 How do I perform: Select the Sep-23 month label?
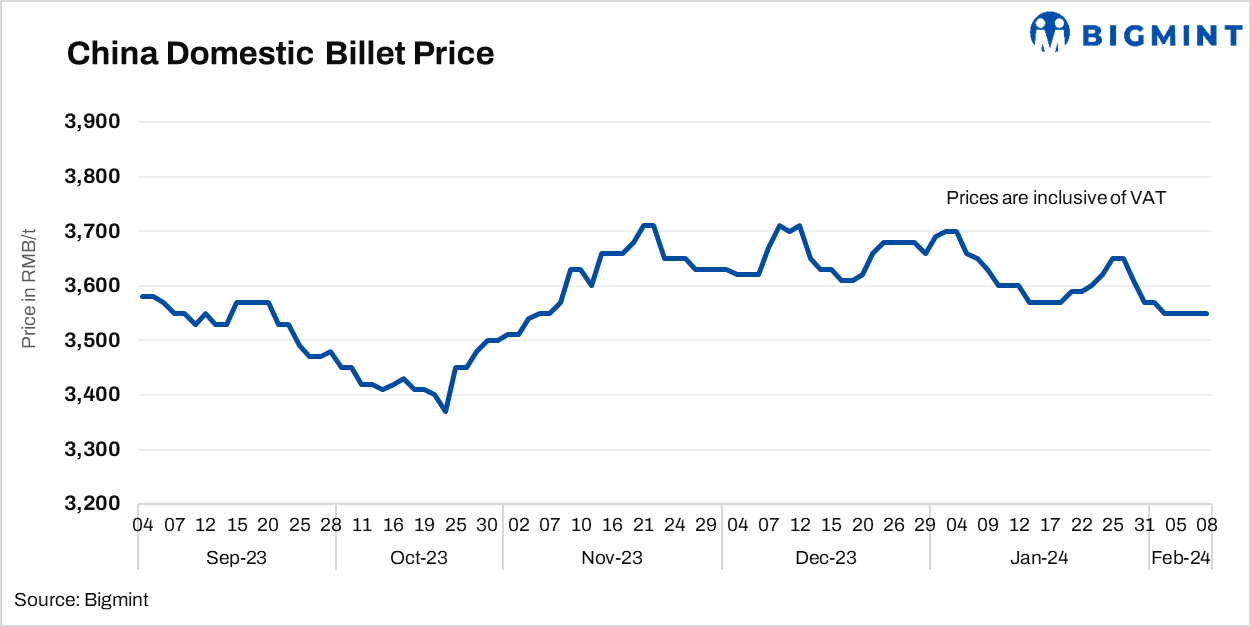[x=237, y=557]
